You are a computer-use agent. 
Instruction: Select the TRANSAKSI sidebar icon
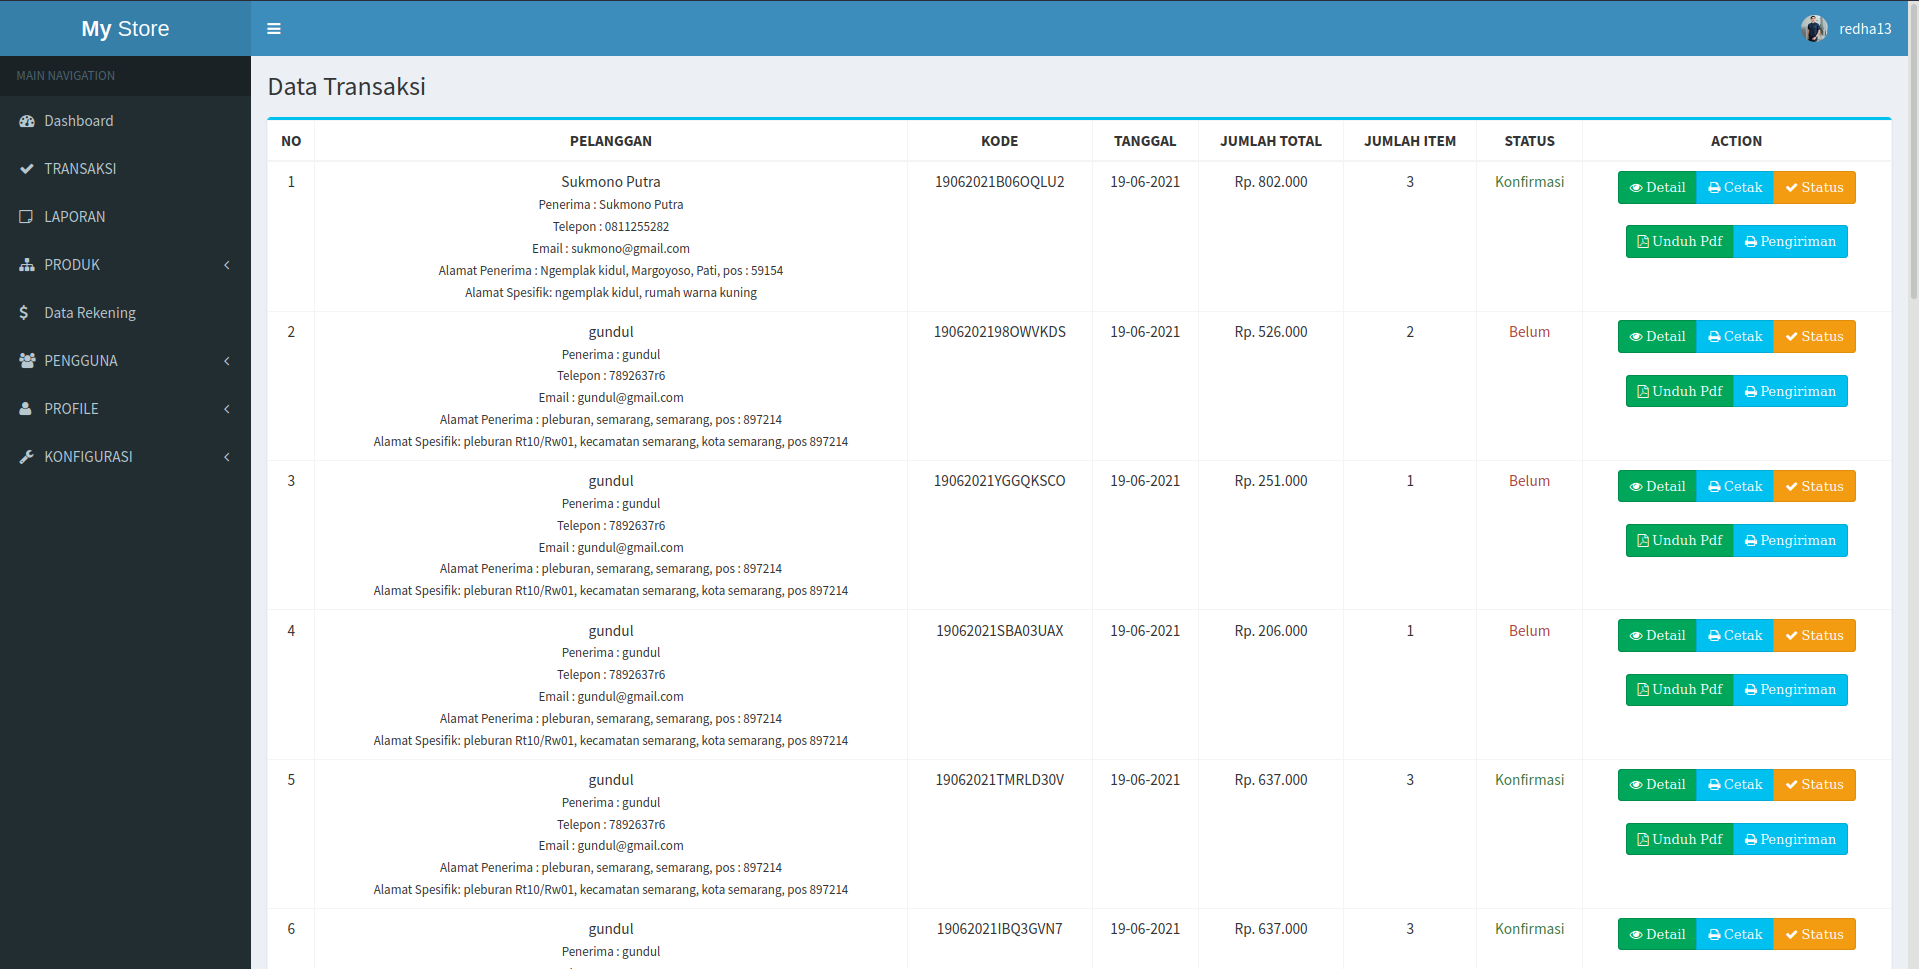tap(24, 168)
